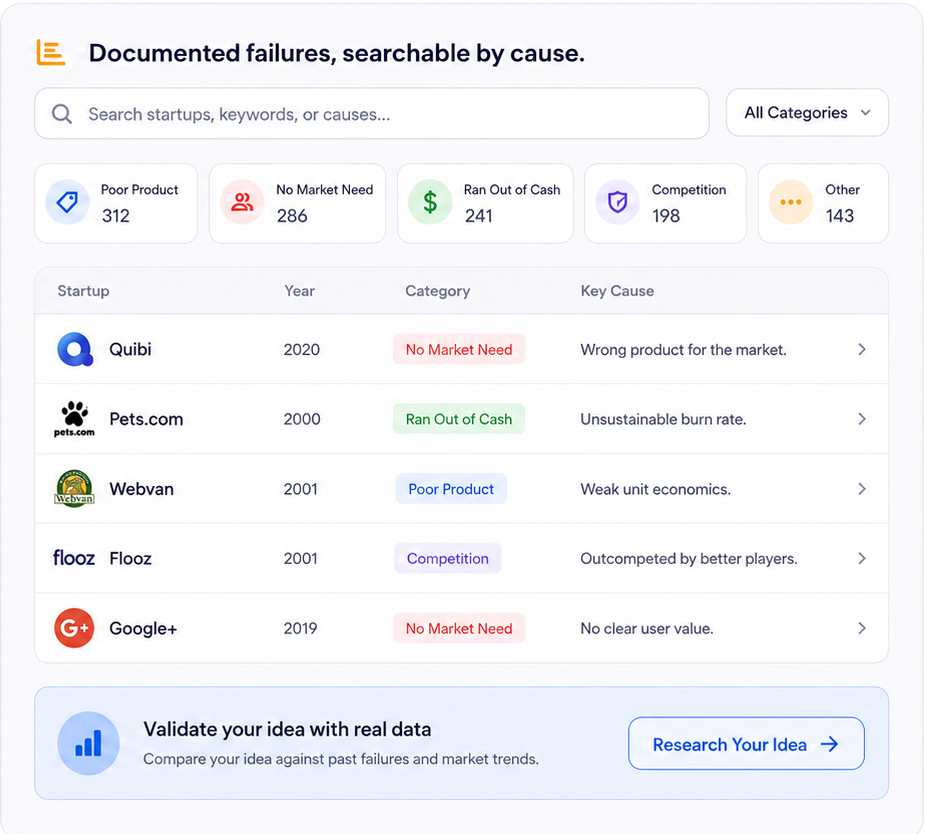Sort by the Startup column header
The image size is (925, 834).
click(x=83, y=291)
